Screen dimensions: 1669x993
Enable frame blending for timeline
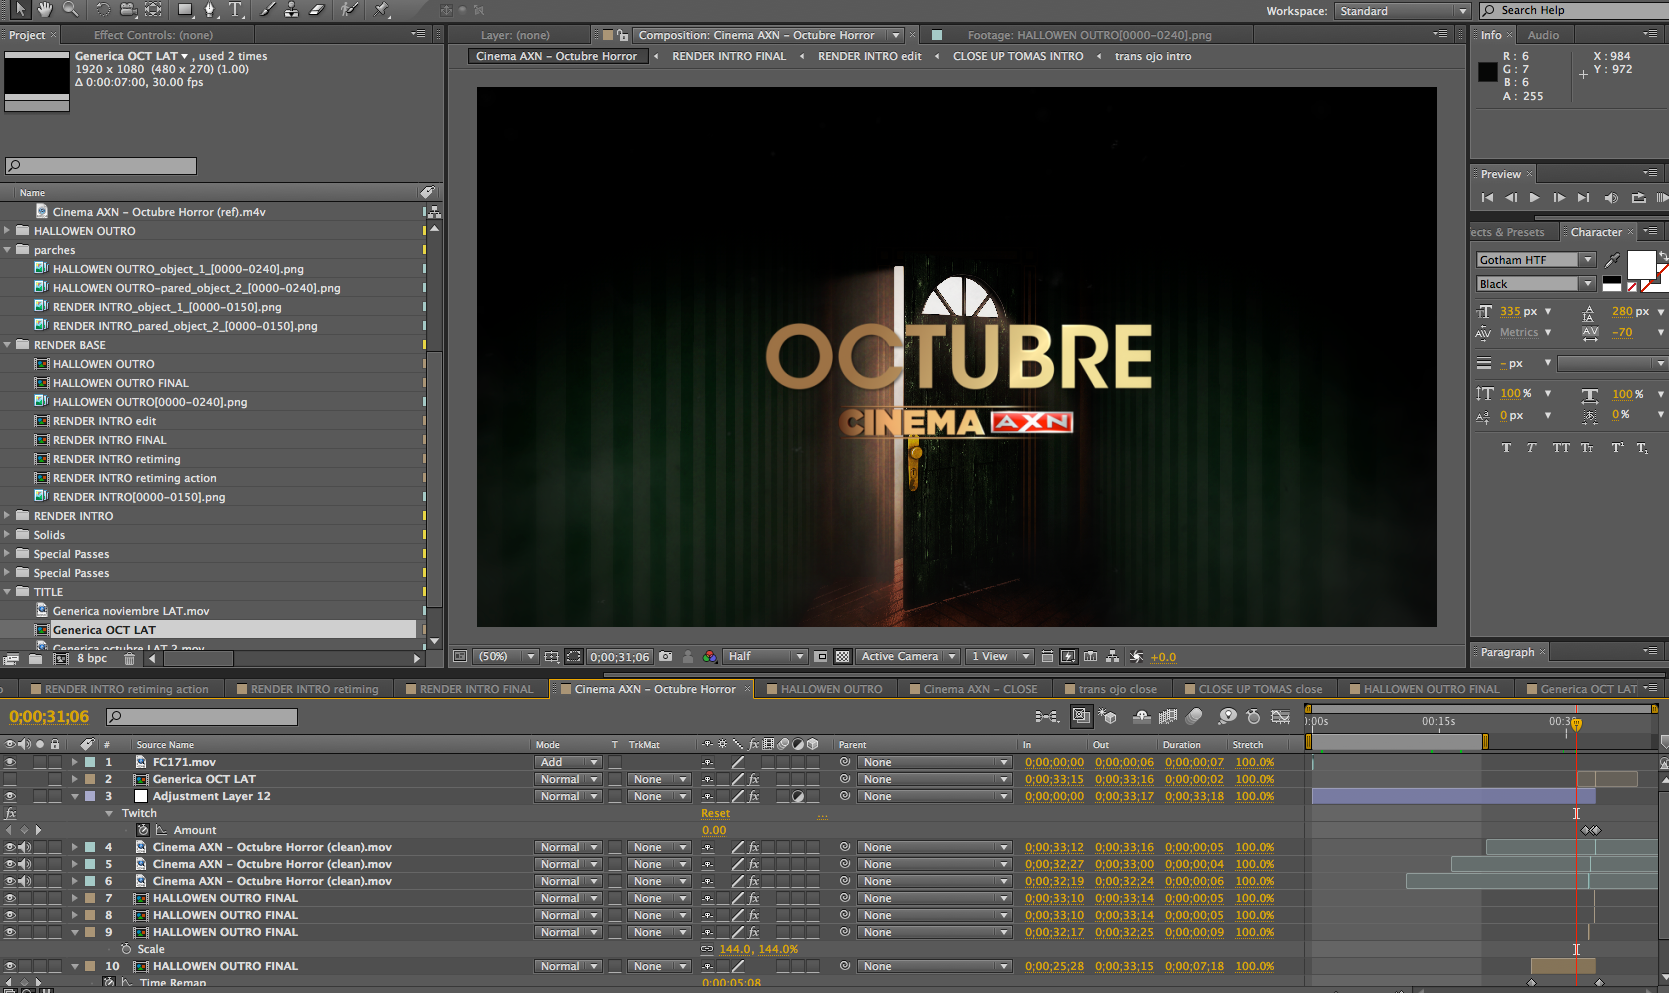1167,716
